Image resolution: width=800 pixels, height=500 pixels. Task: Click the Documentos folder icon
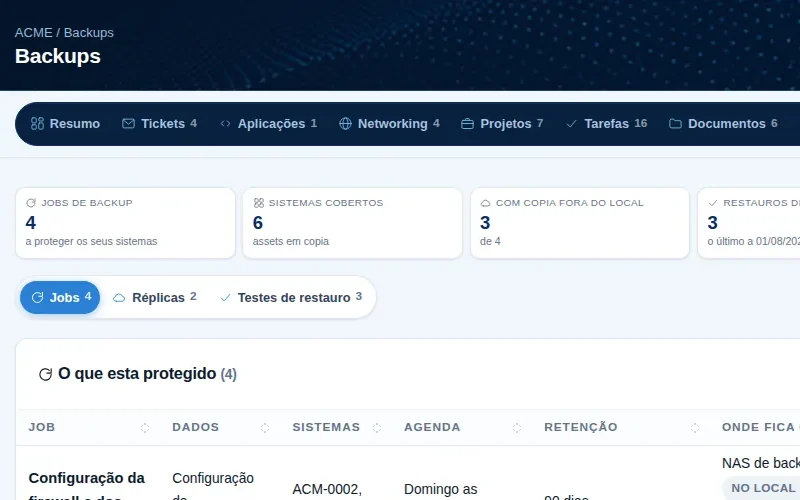[675, 123]
